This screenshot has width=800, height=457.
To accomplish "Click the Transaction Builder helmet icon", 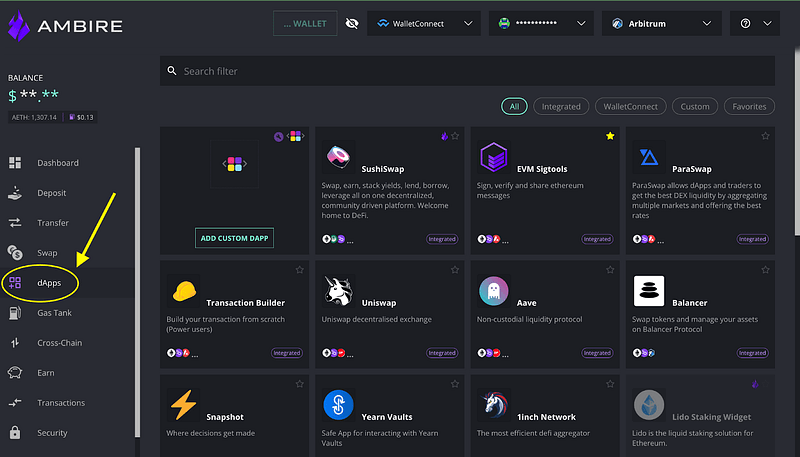I will click(x=184, y=291).
